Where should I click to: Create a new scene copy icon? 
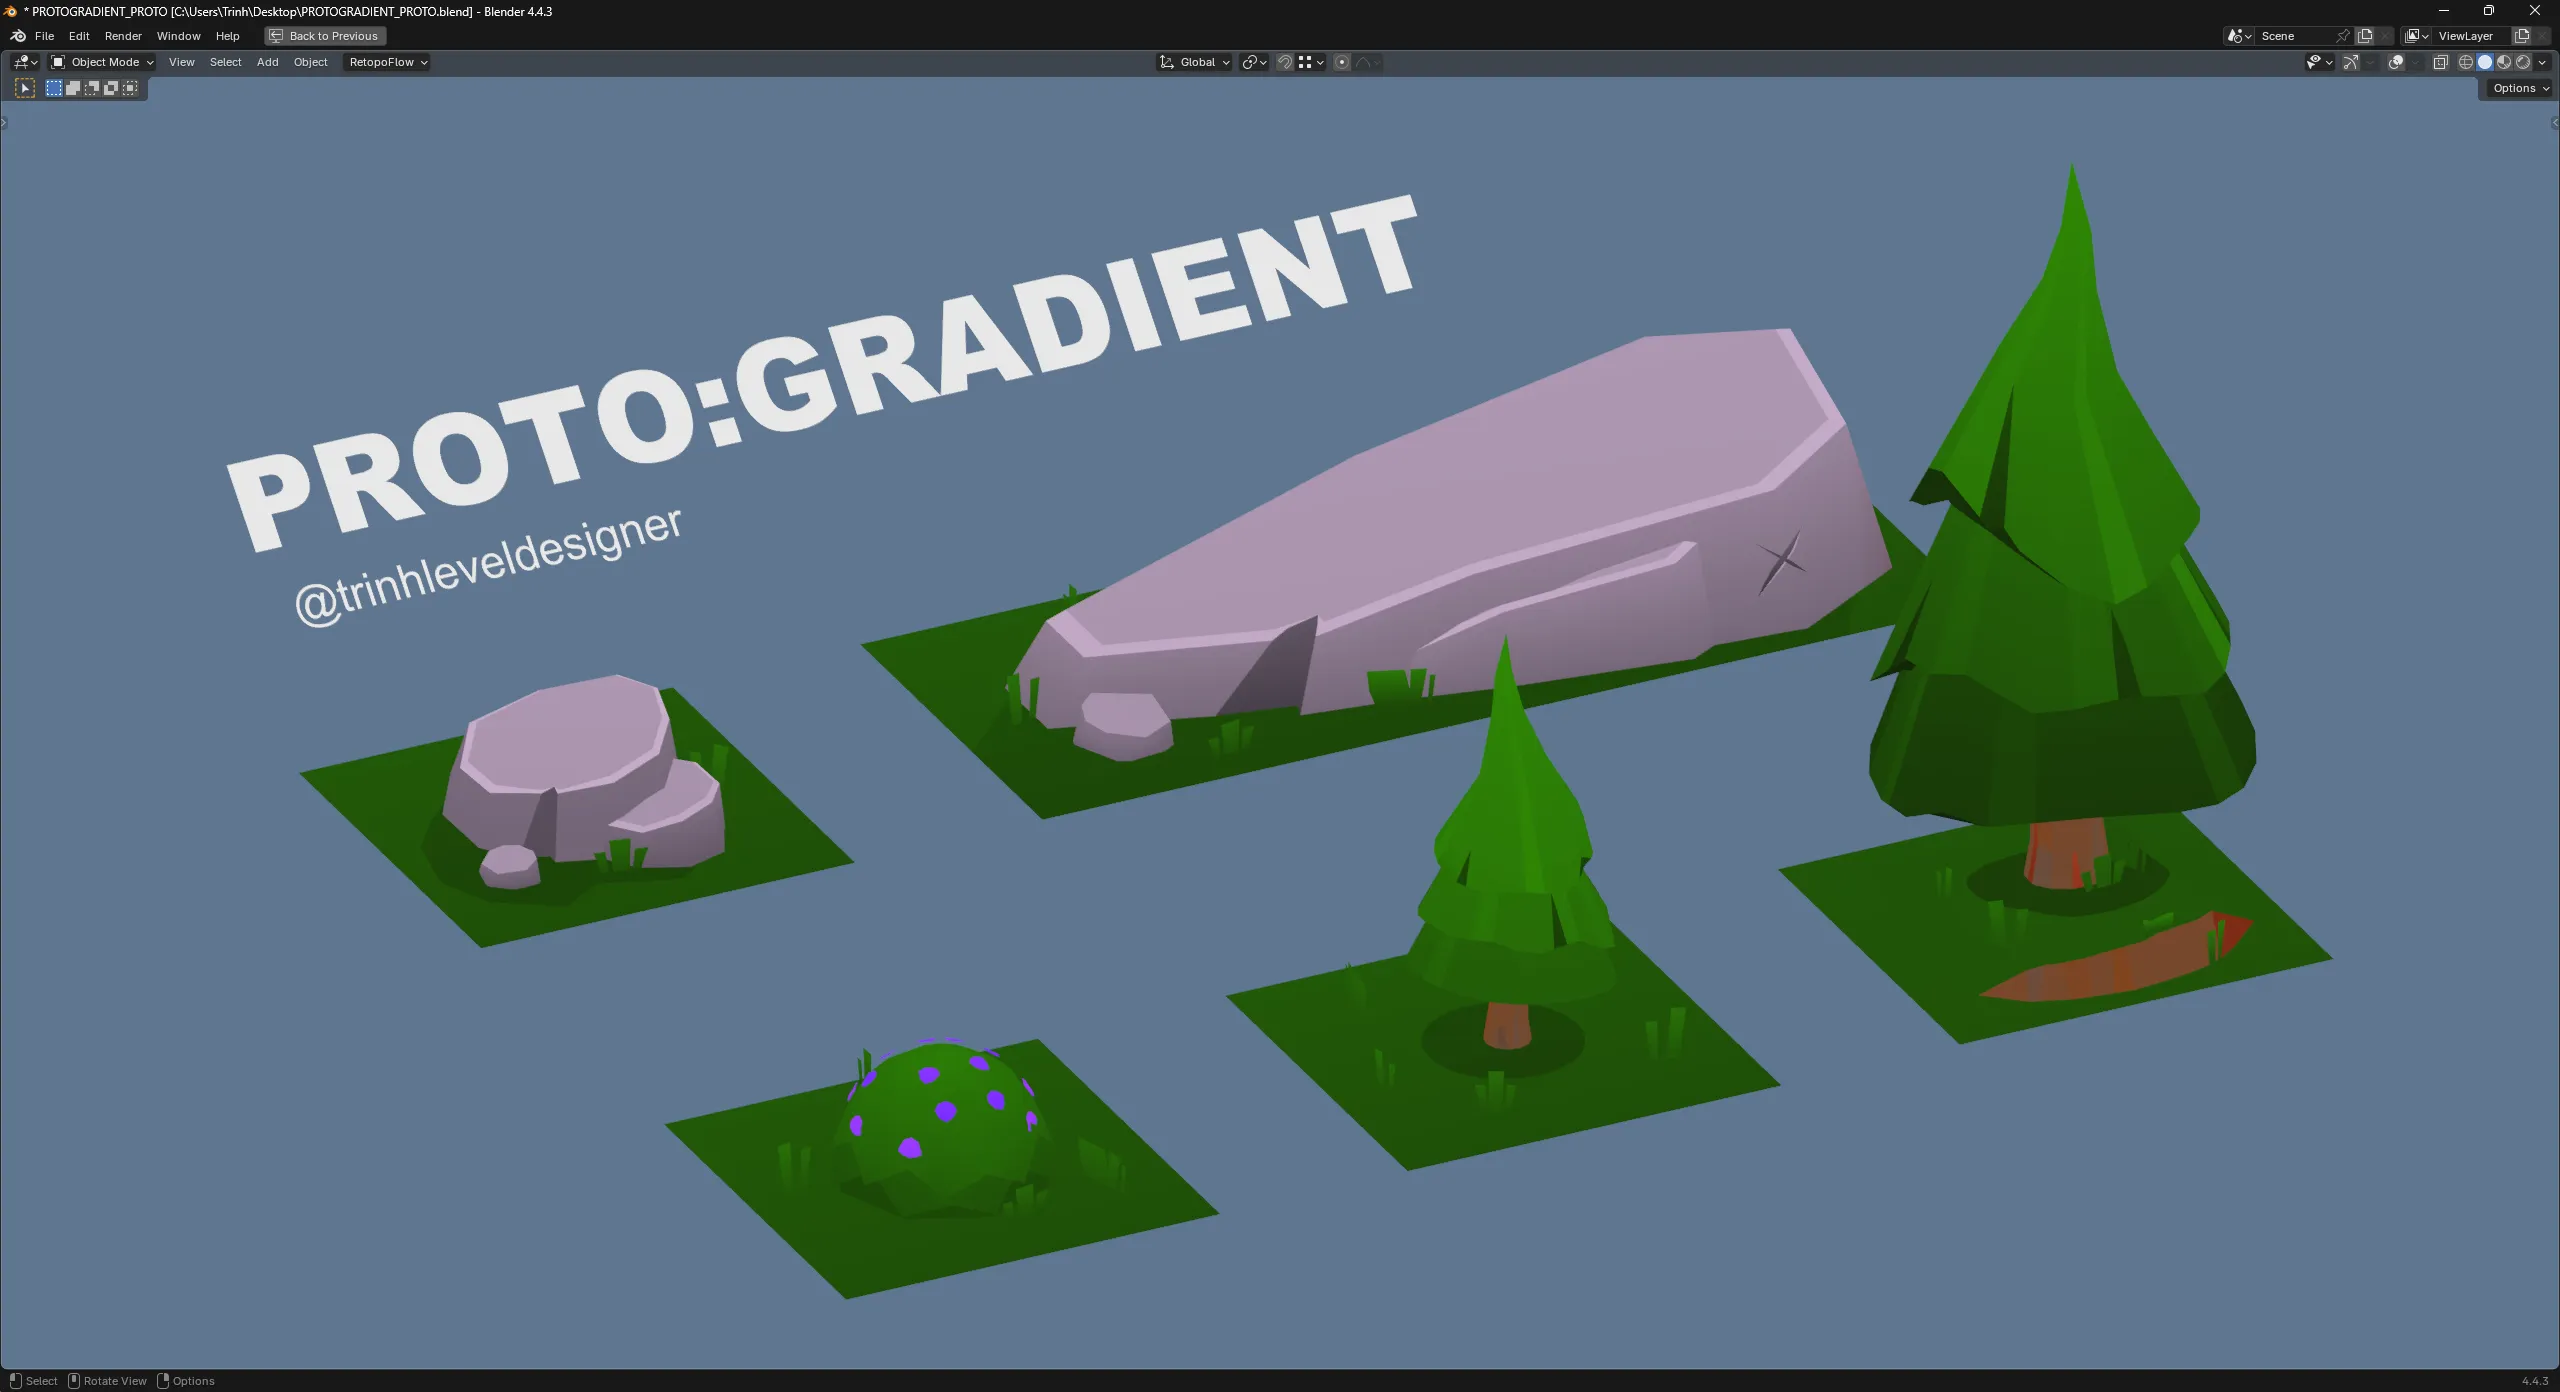pos(2365,36)
